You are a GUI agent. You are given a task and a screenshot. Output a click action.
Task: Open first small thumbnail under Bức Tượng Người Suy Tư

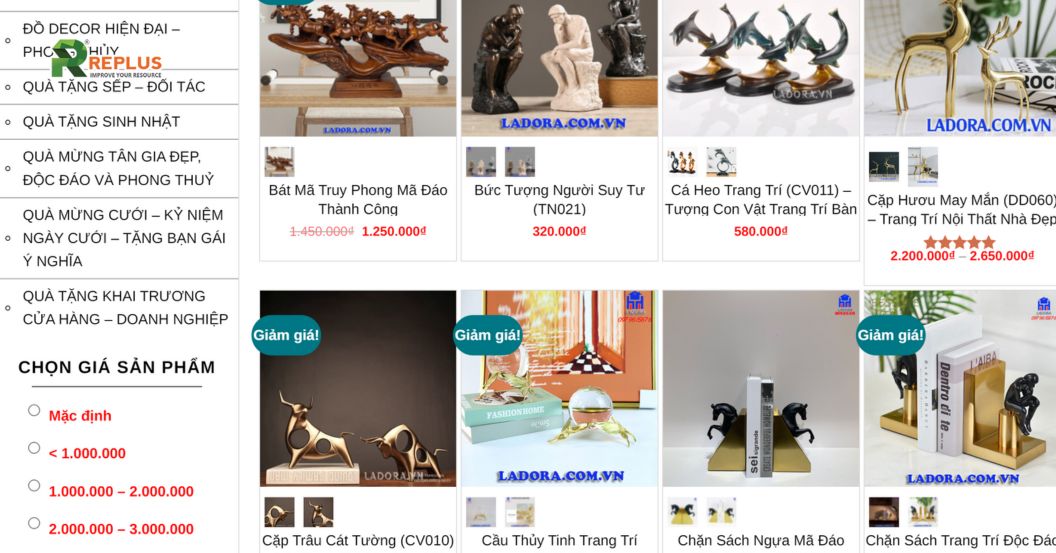pos(481,162)
